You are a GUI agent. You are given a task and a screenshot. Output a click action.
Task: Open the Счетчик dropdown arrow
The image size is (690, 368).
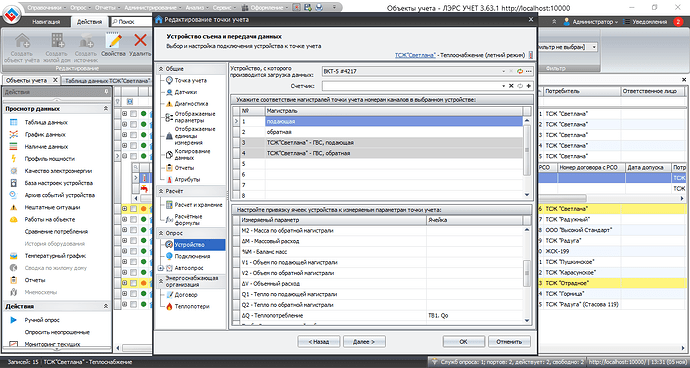pyautogui.click(x=504, y=86)
